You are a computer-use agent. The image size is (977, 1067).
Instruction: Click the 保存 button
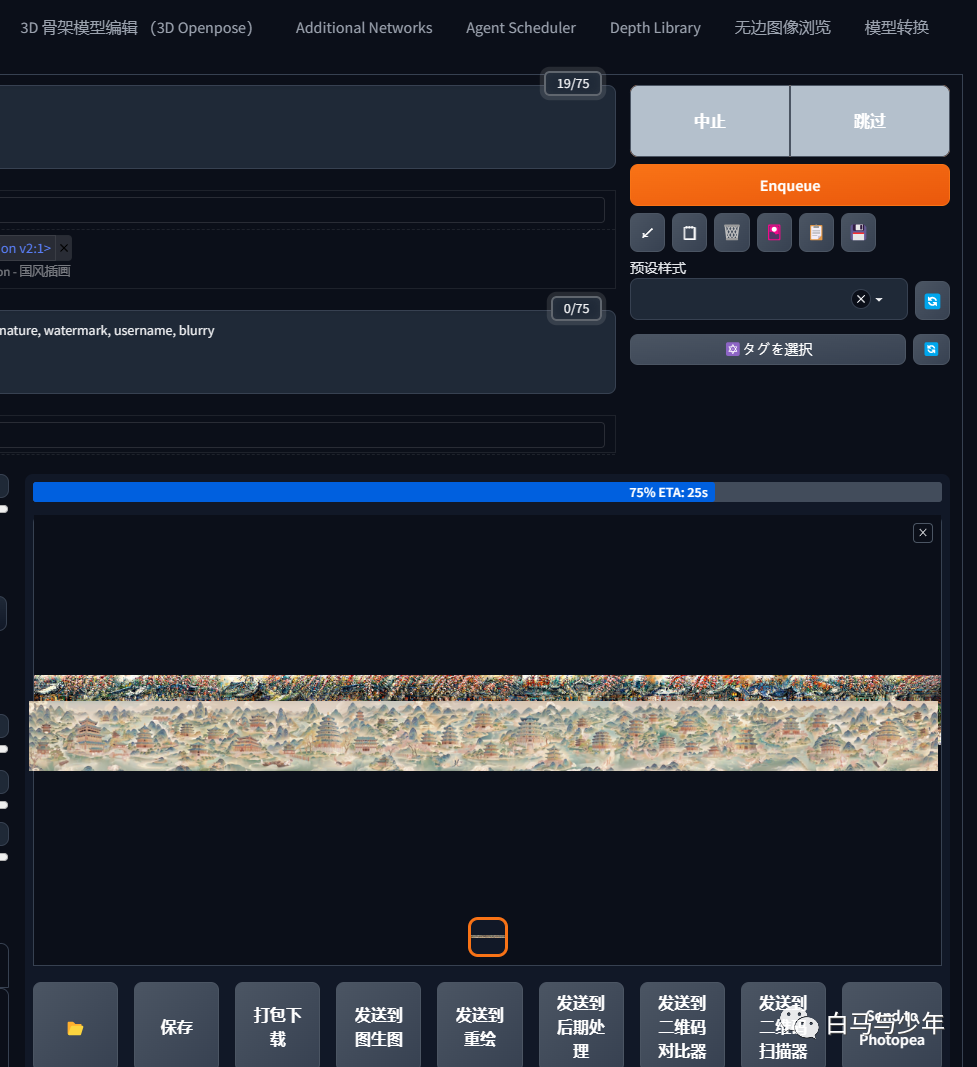[x=176, y=1027]
